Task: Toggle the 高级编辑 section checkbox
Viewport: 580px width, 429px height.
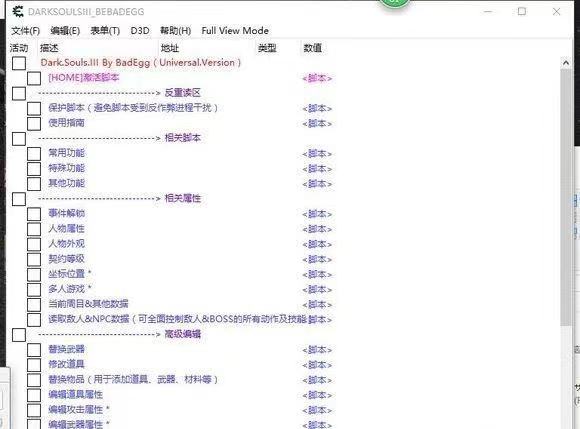Action: pos(19,335)
